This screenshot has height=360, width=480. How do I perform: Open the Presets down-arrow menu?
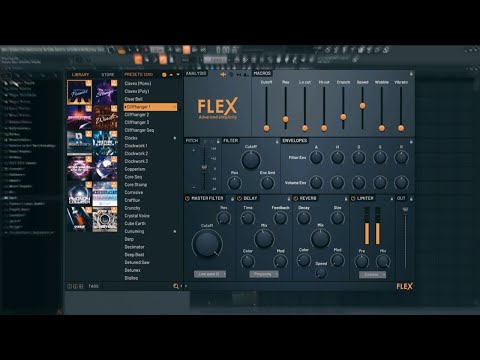(x=178, y=75)
